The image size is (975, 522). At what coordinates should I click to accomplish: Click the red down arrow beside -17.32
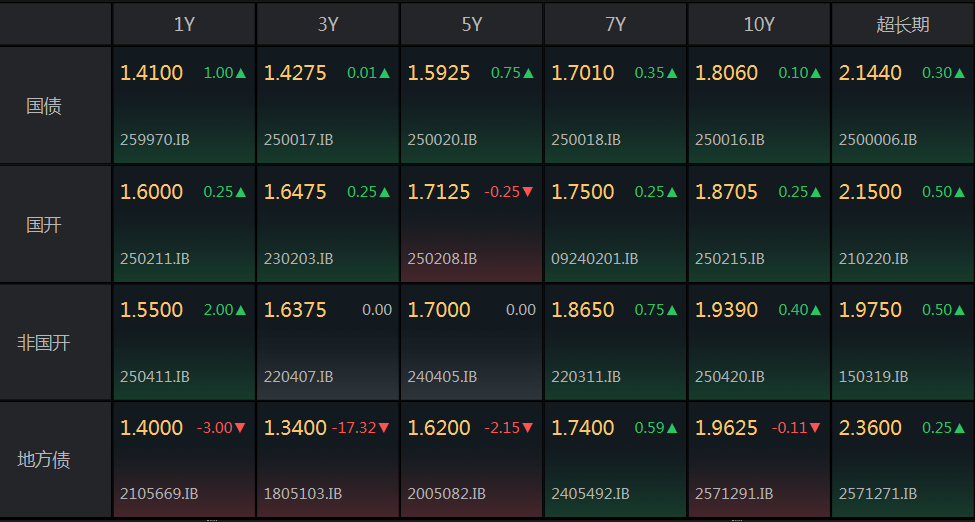click(384, 428)
